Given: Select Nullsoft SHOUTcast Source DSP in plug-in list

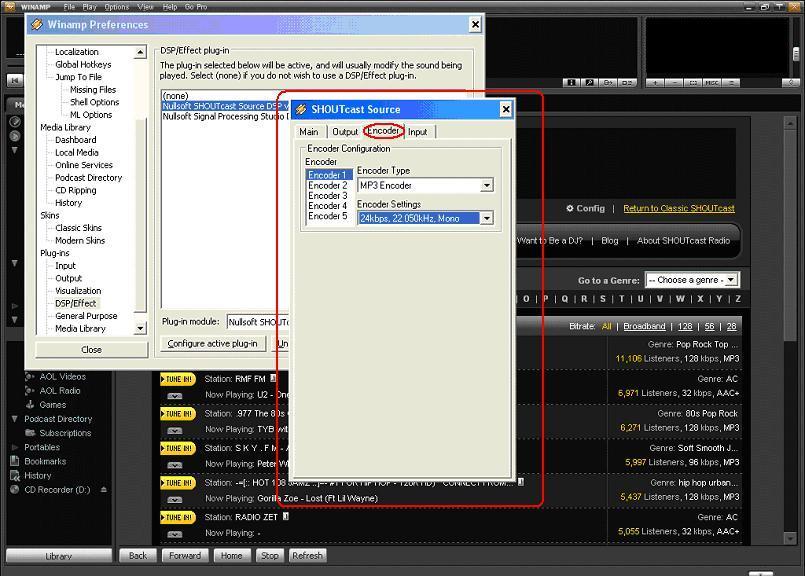Looking at the screenshot, I should (x=225, y=106).
